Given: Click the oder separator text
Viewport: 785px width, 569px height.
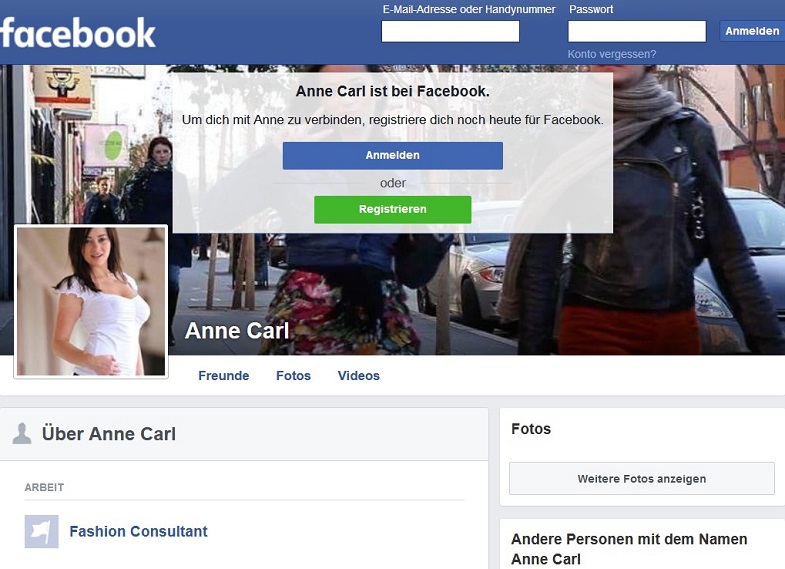Looking at the screenshot, I should point(392,183).
